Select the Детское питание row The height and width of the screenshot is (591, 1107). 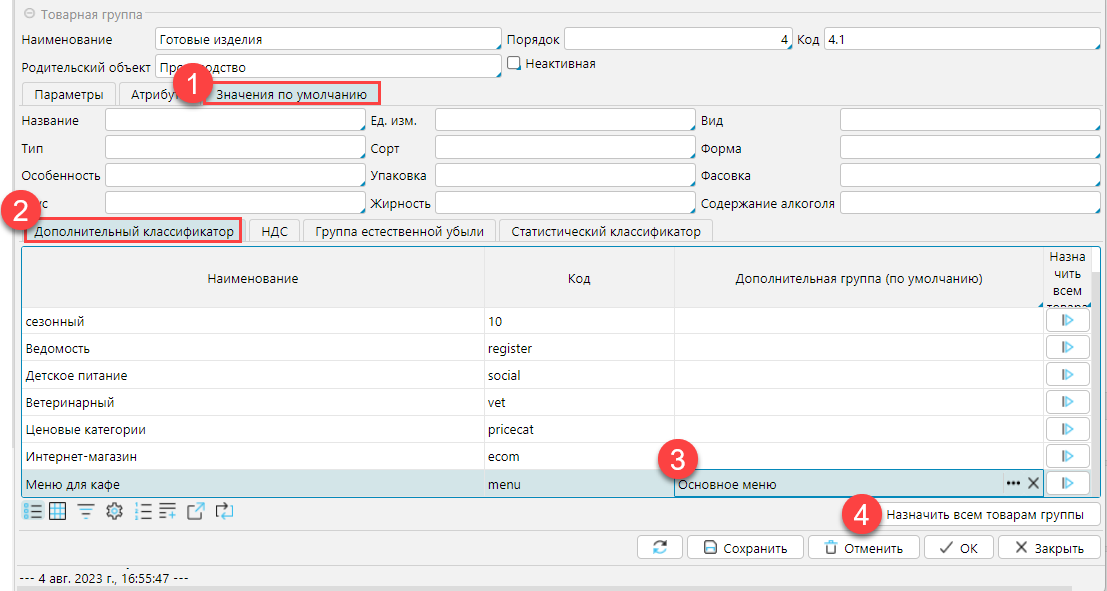click(x=252, y=375)
